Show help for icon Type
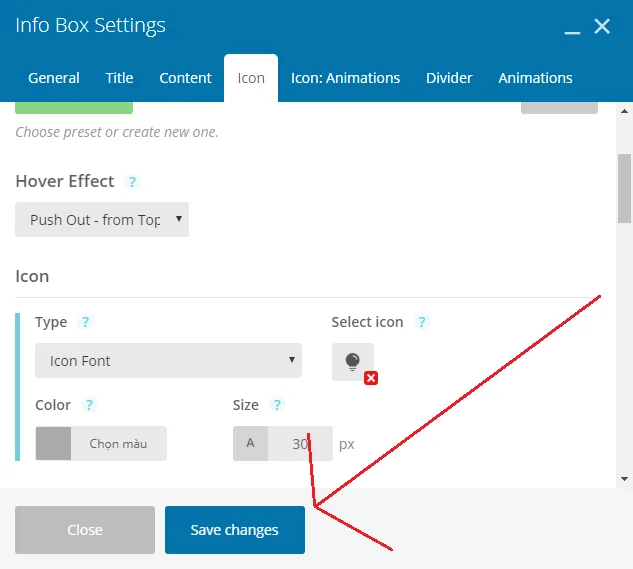This screenshot has height=569, width=633. click(85, 322)
